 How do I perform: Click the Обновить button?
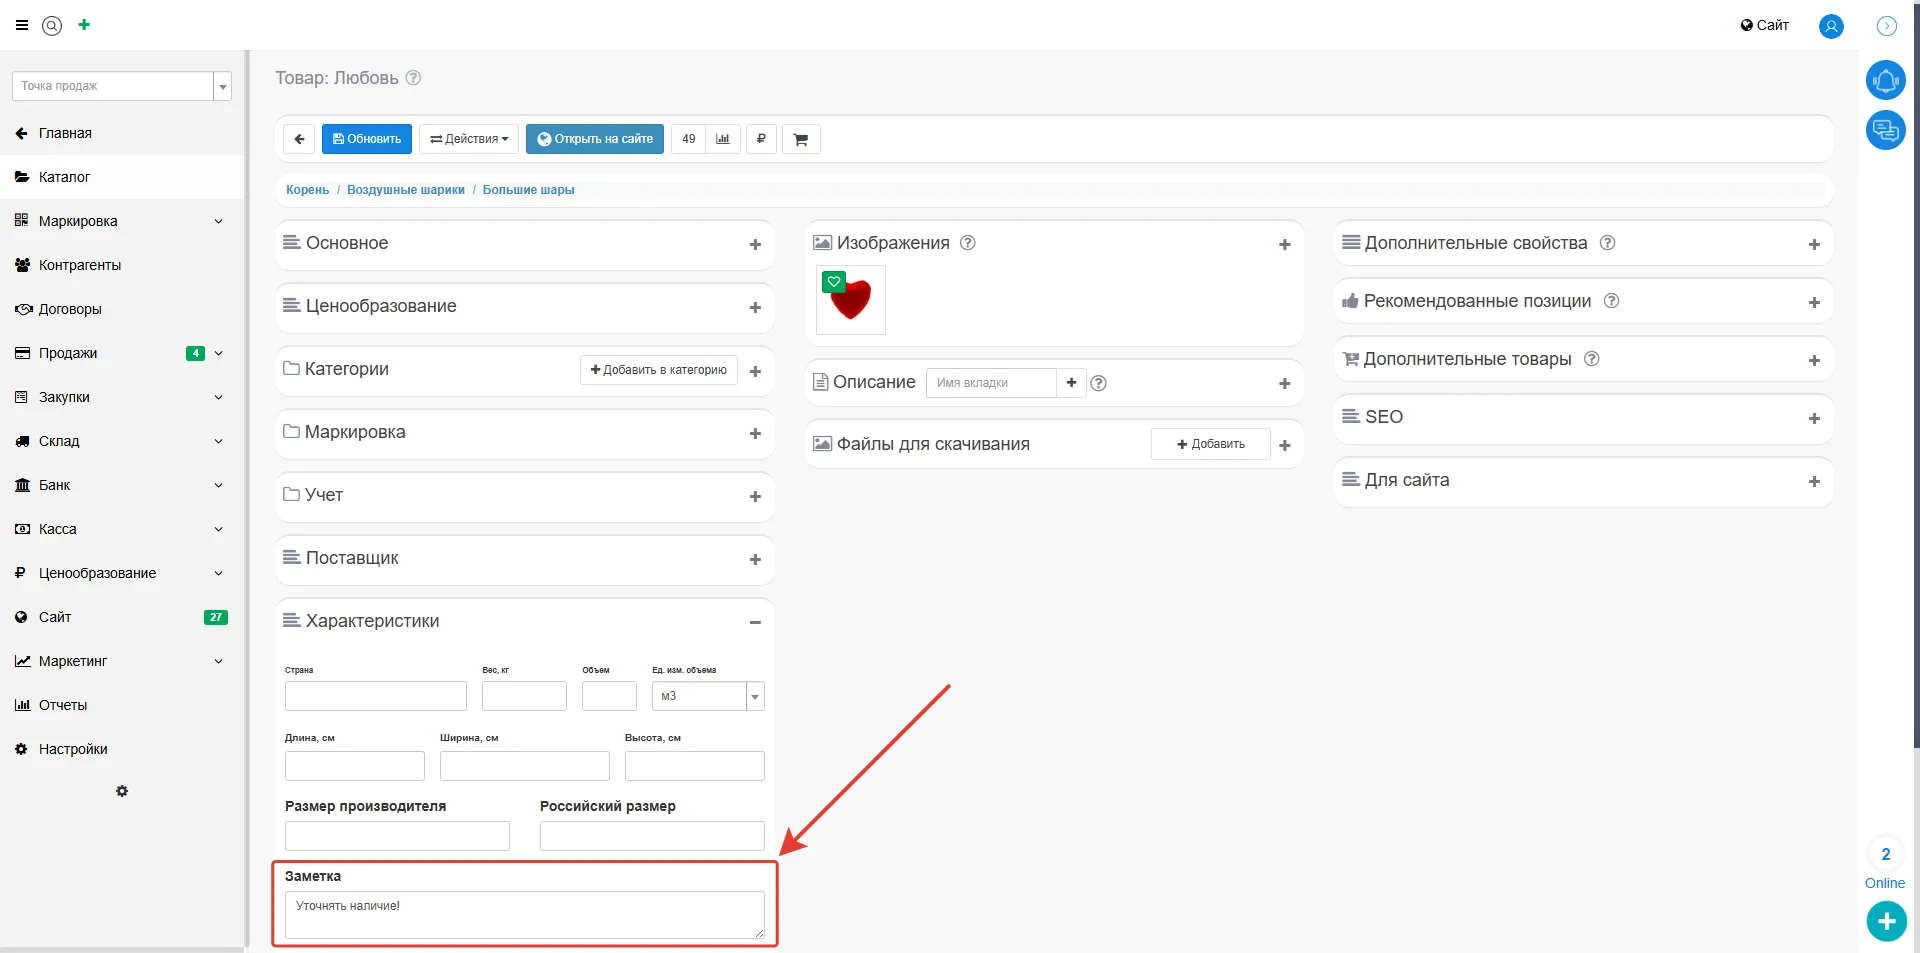pyautogui.click(x=367, y=139)
